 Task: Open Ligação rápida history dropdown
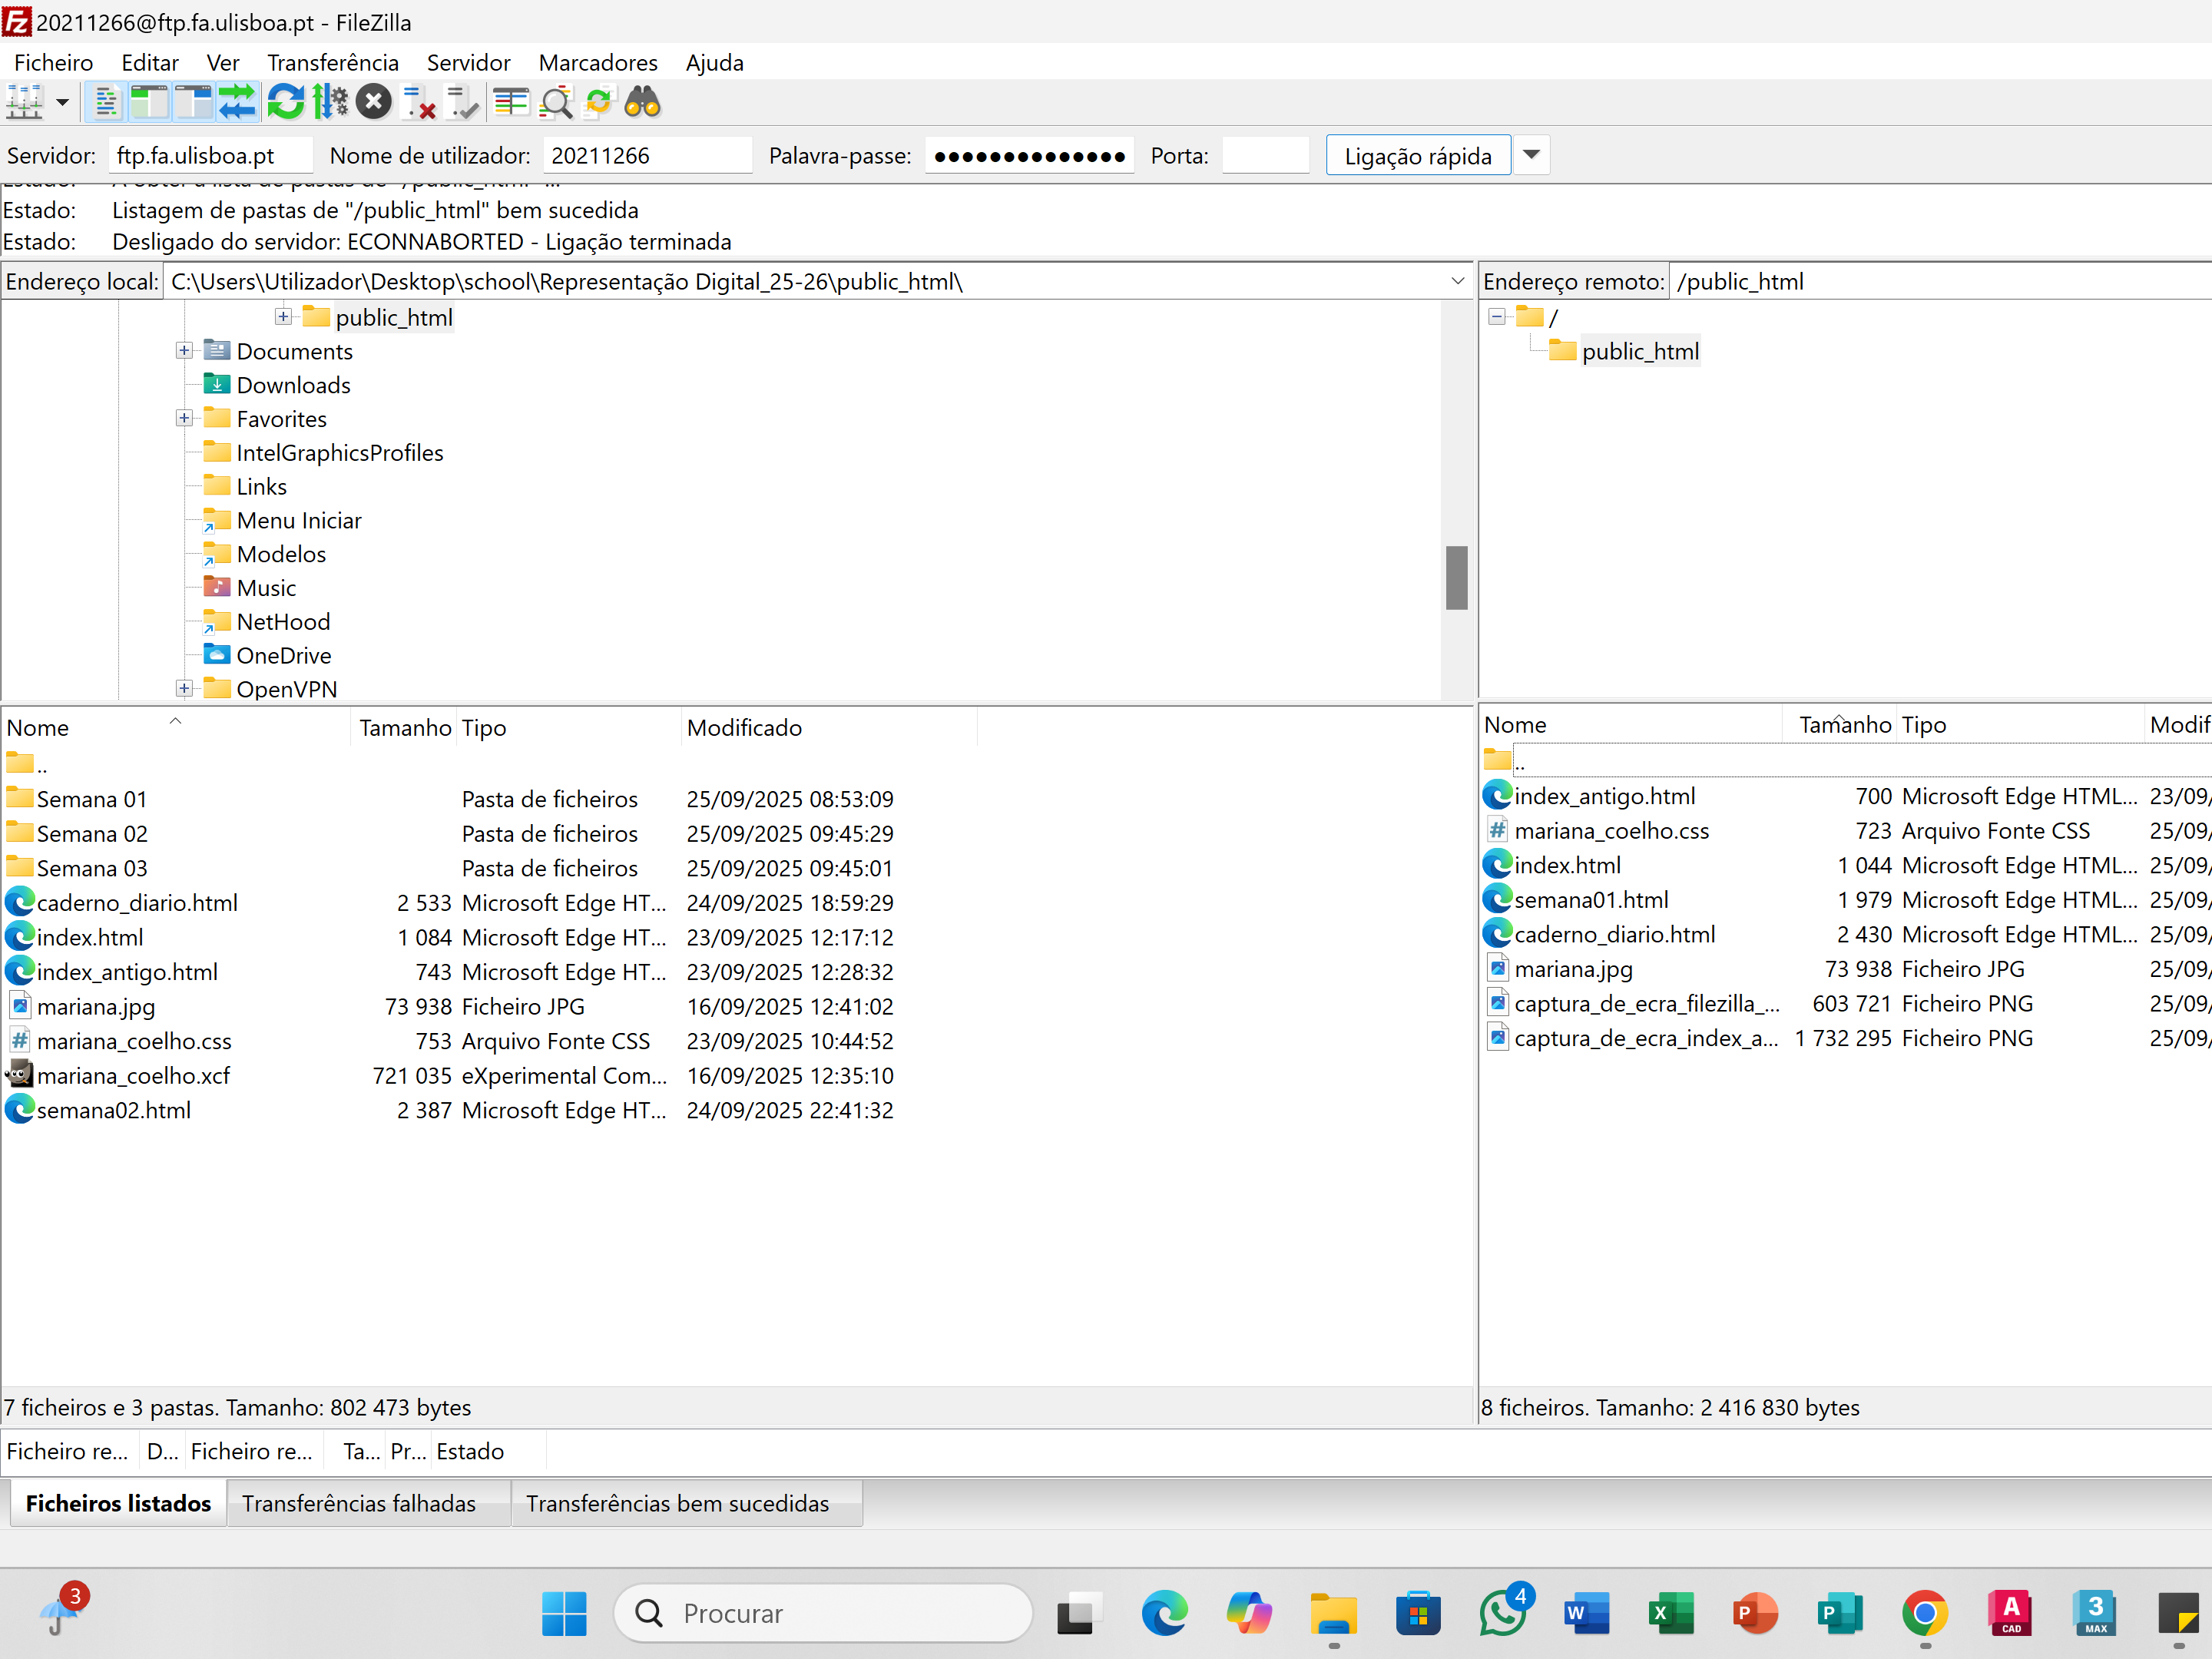[1531, 155]
